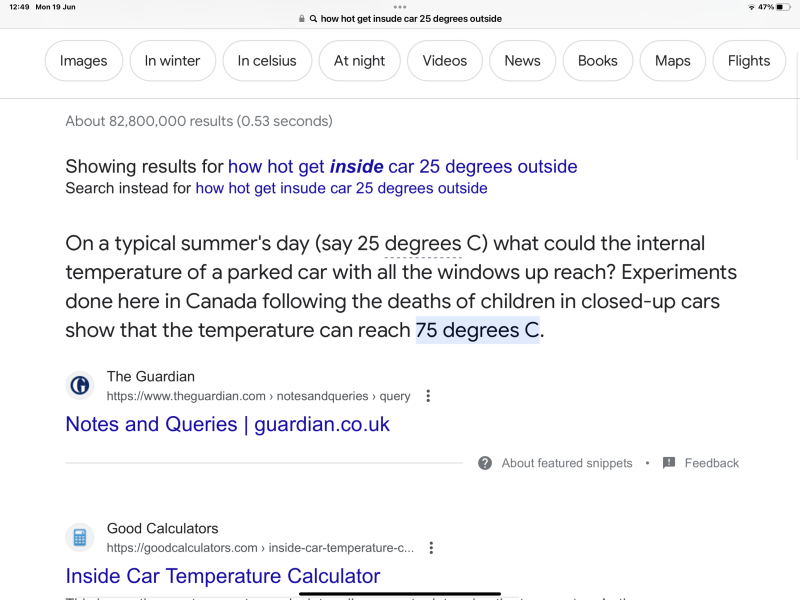
Task: Choose the In celsius chip
Action: [x=267, y=61]
